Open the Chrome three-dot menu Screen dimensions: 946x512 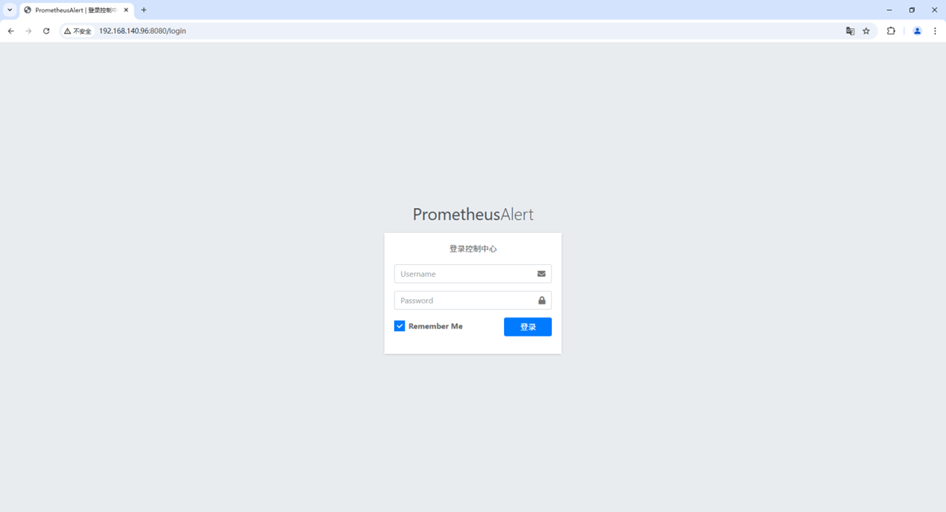pyautogui.click(x=935, y=31)
